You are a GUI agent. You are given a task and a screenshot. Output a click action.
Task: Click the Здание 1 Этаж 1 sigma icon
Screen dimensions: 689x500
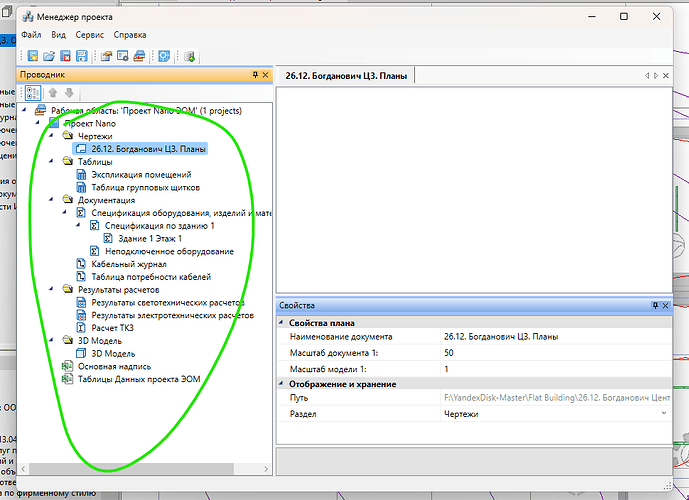click(x=108, y=239)
